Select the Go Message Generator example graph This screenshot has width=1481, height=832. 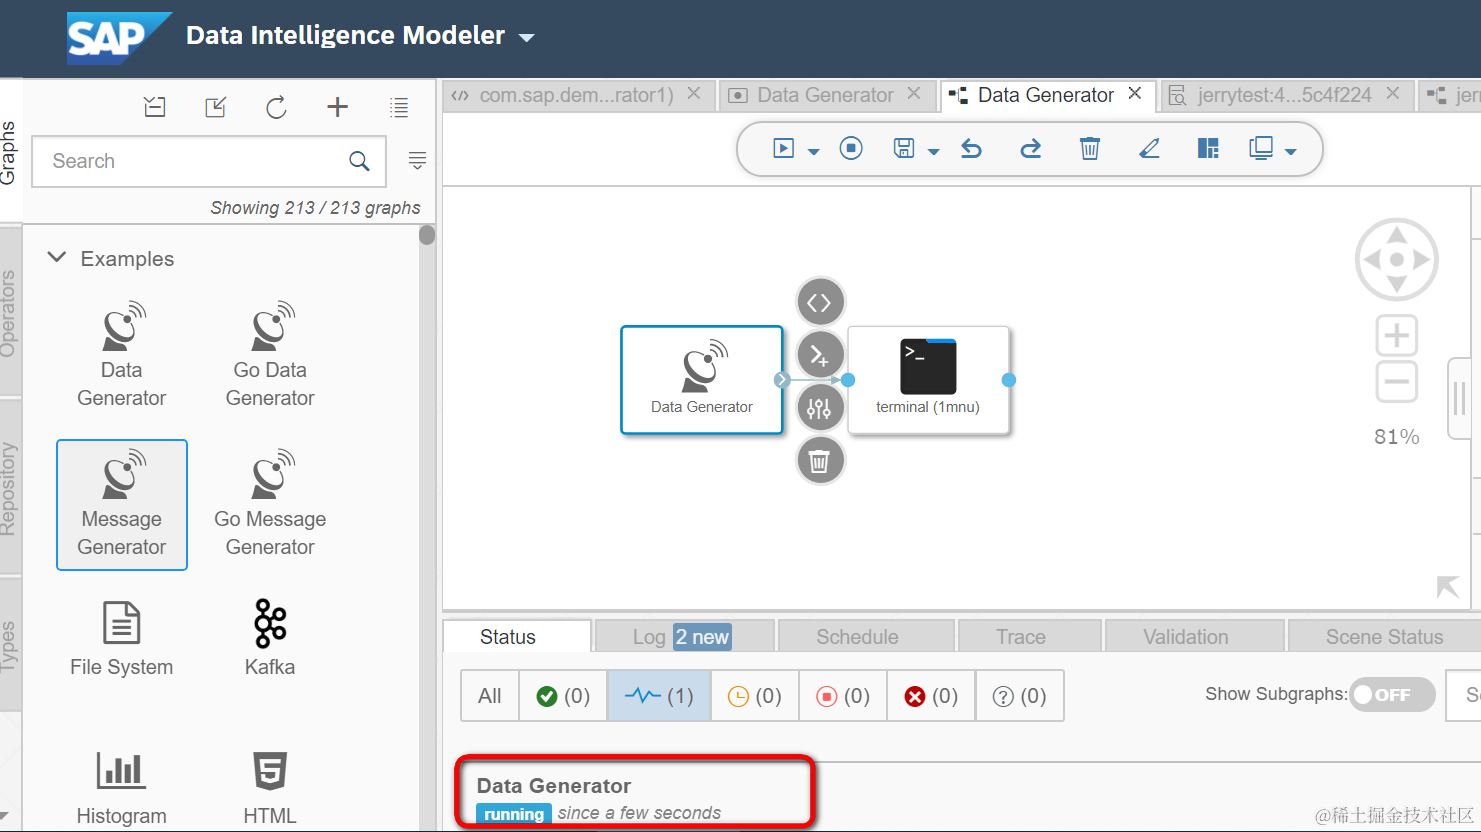pyautogui.click(x=270, y=505)
